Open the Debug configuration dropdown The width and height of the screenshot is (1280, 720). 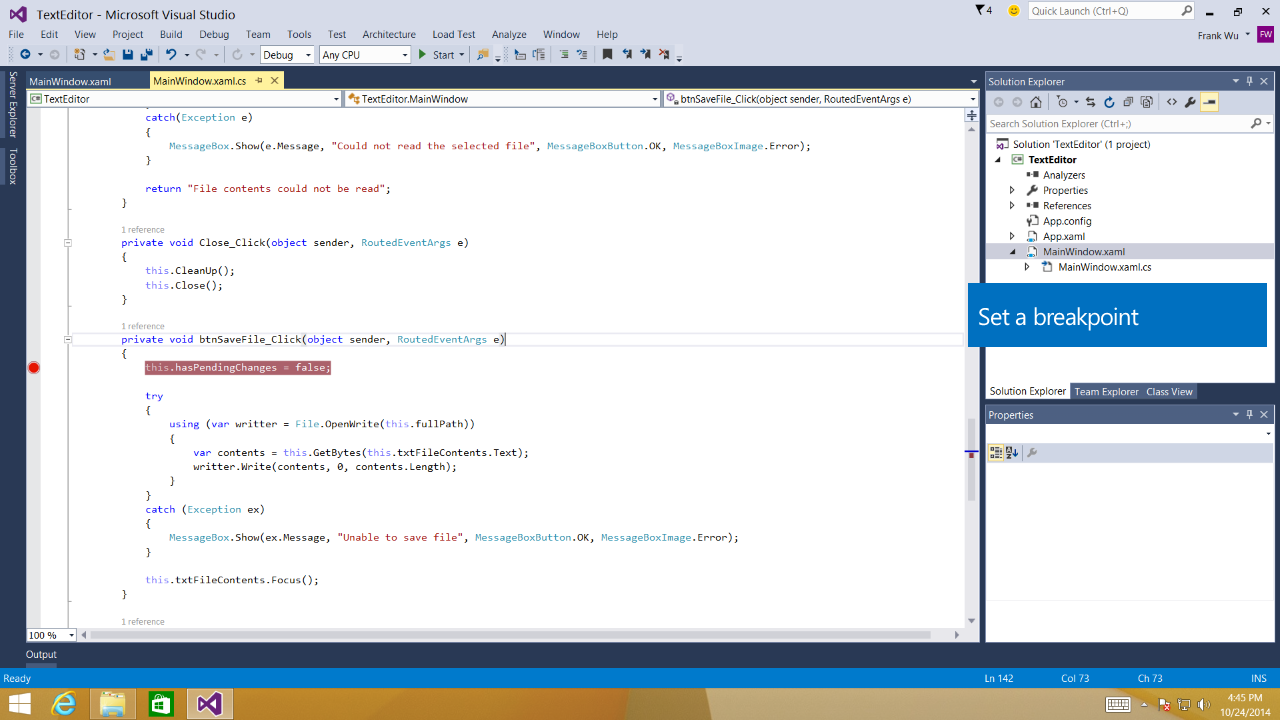[308, 55]
